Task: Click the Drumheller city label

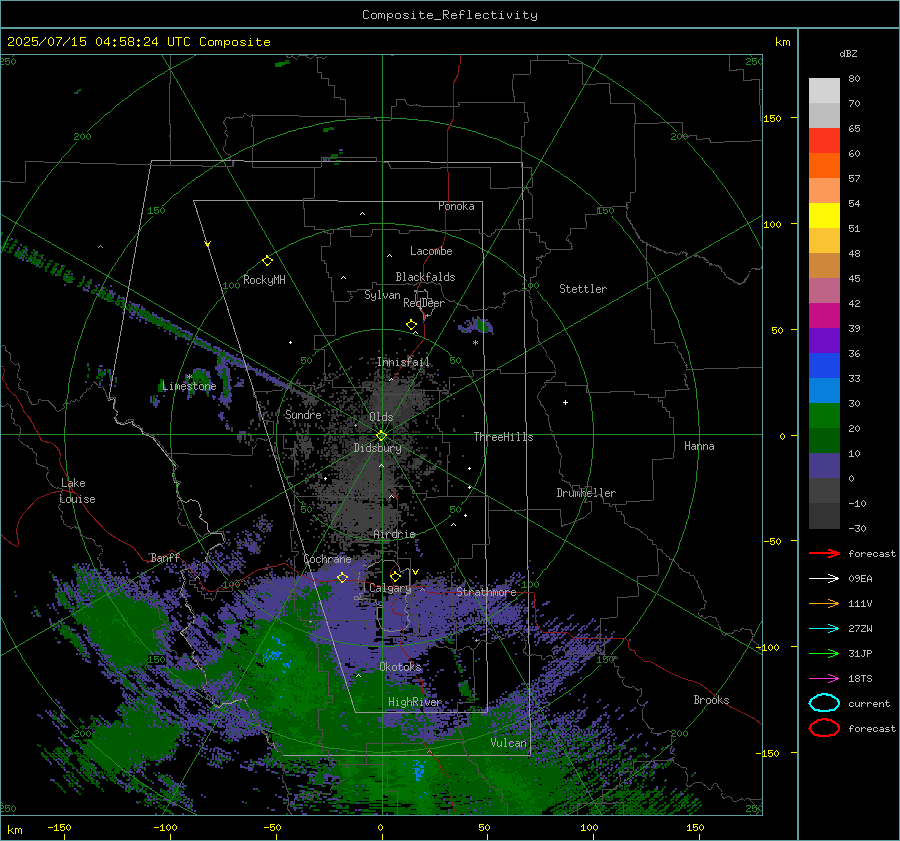Action: [586, 493]
